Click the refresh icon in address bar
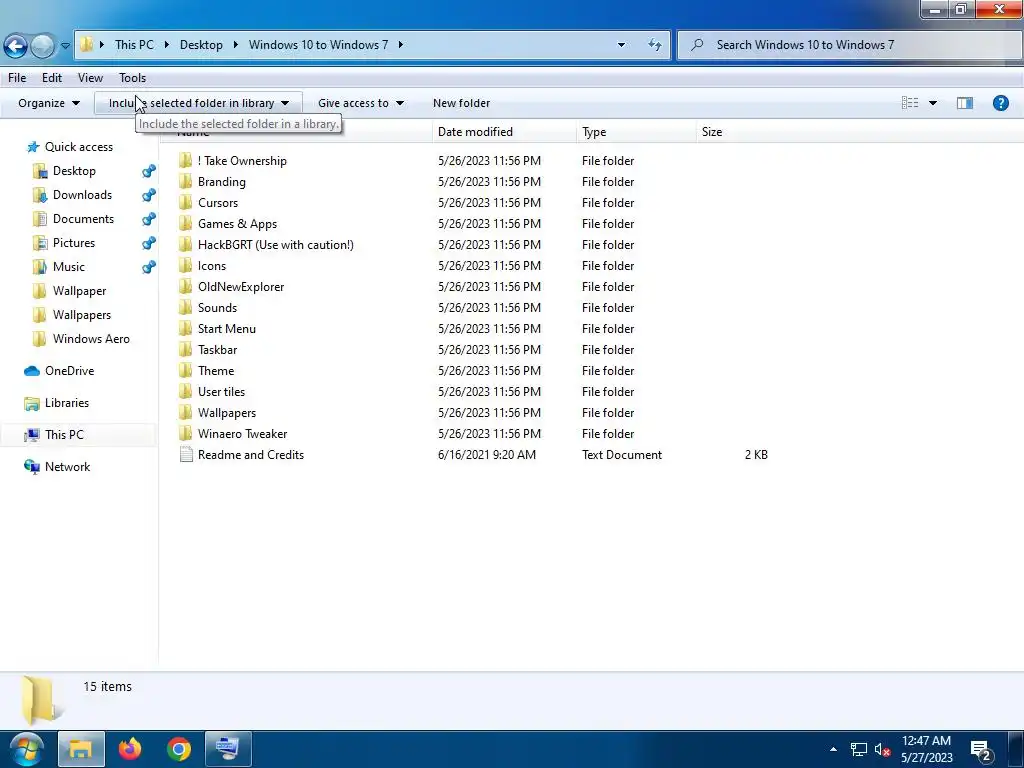The width and height of the screenshot is (1024, 768). 654,45
